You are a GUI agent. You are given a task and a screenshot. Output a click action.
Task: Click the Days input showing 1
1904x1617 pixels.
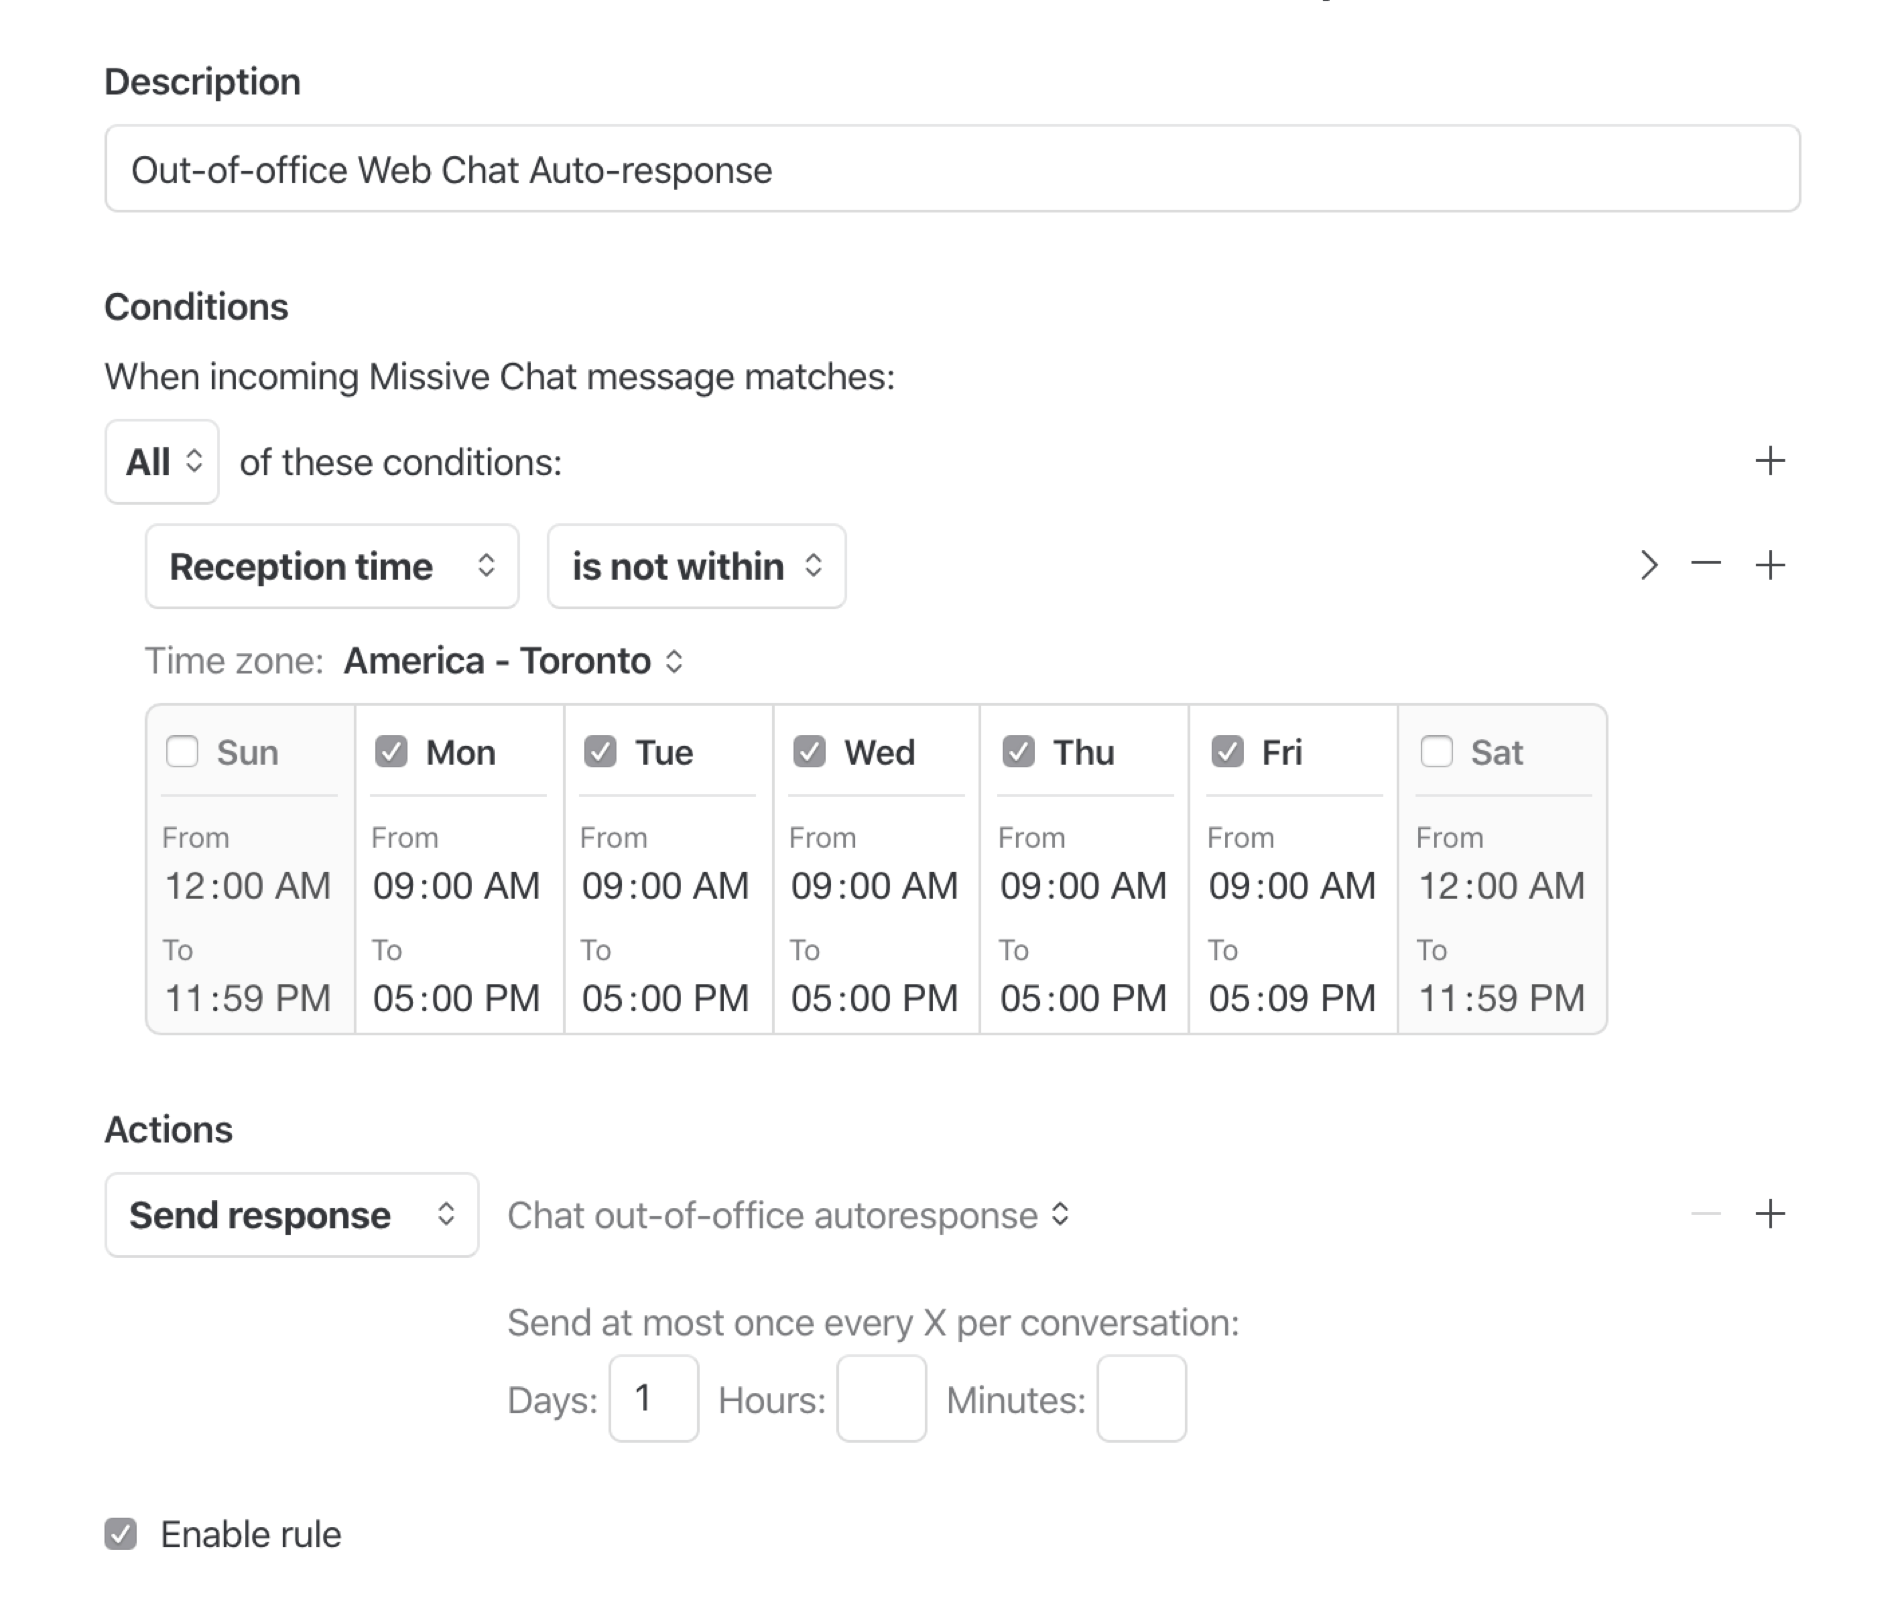point(652,1397)
